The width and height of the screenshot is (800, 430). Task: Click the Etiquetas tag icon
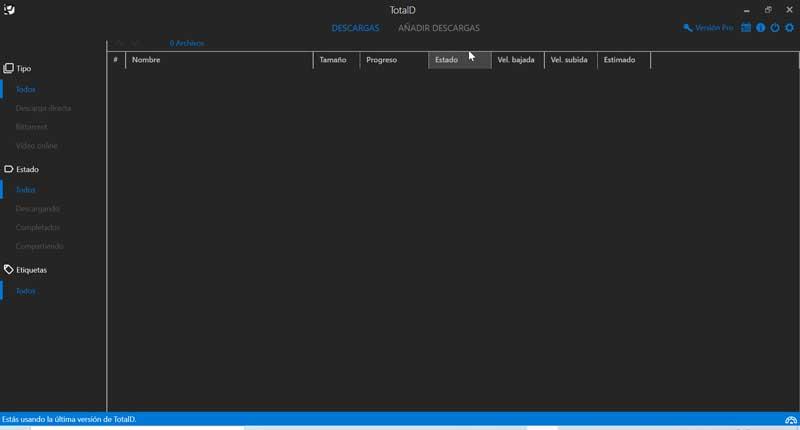click(x=9, y=269)
